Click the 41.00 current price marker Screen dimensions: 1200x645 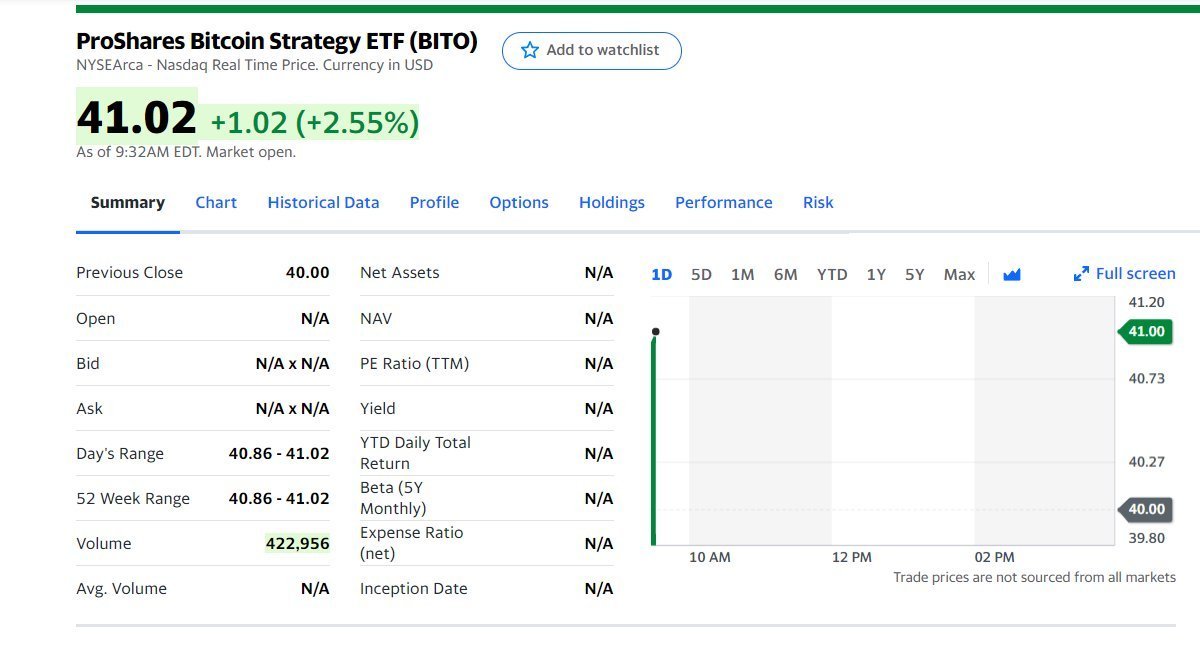click(1146, 332)
